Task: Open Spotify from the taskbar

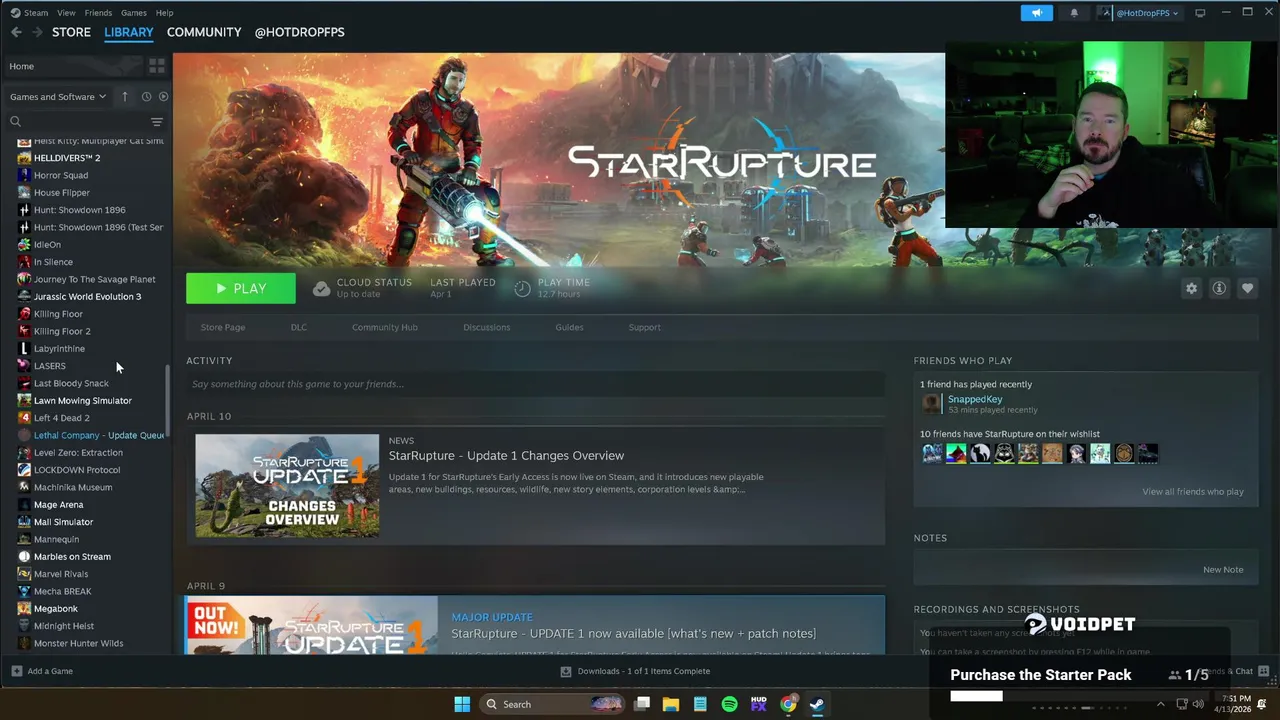Action: coord(729,704)
